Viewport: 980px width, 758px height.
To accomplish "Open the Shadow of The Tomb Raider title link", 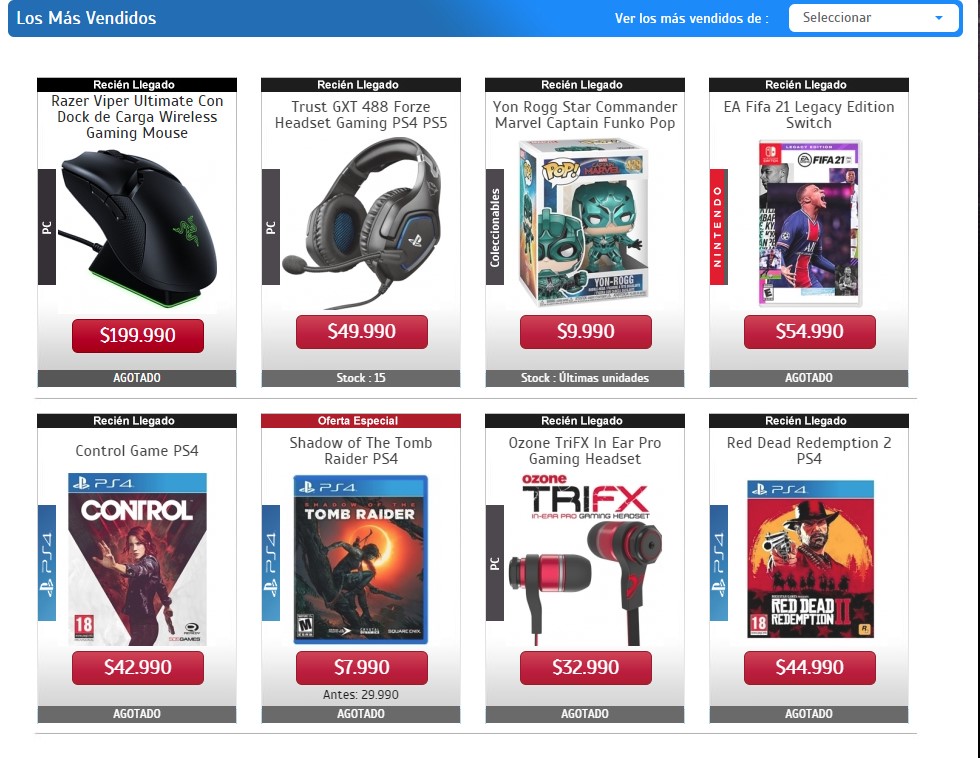I will pyautogui.click(x=361, y=451).
